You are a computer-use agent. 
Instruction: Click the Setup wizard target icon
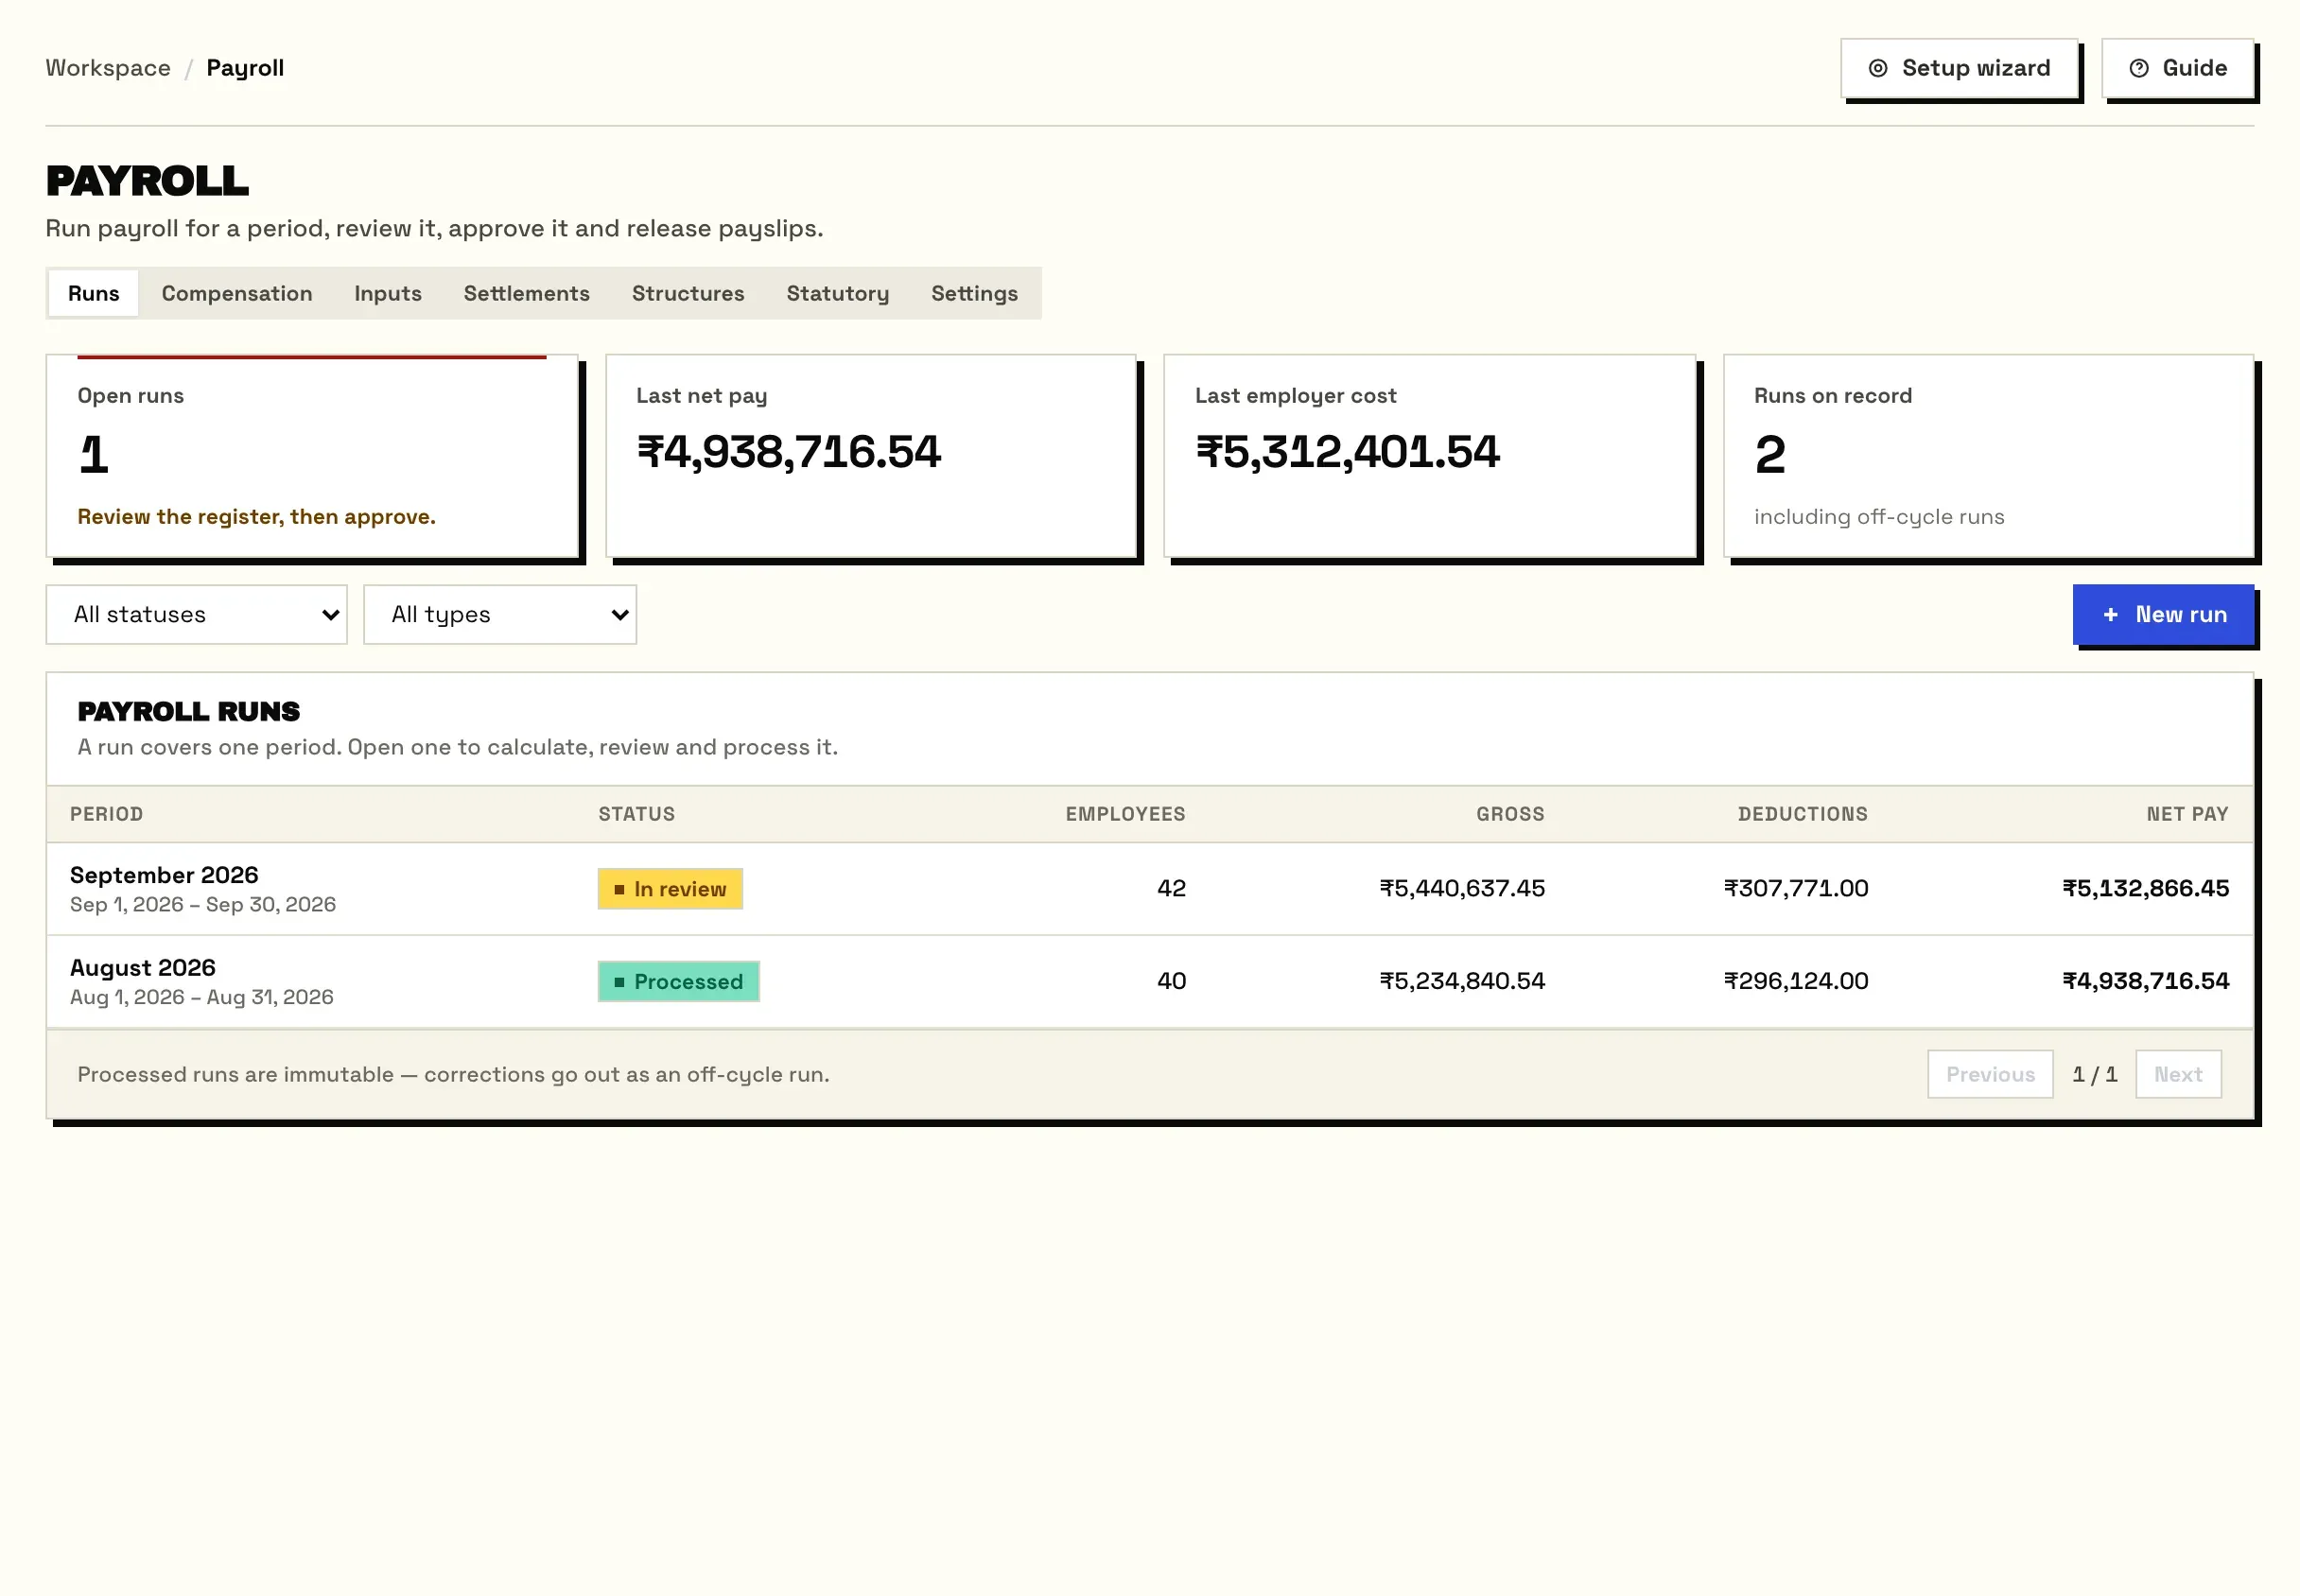1878,68
